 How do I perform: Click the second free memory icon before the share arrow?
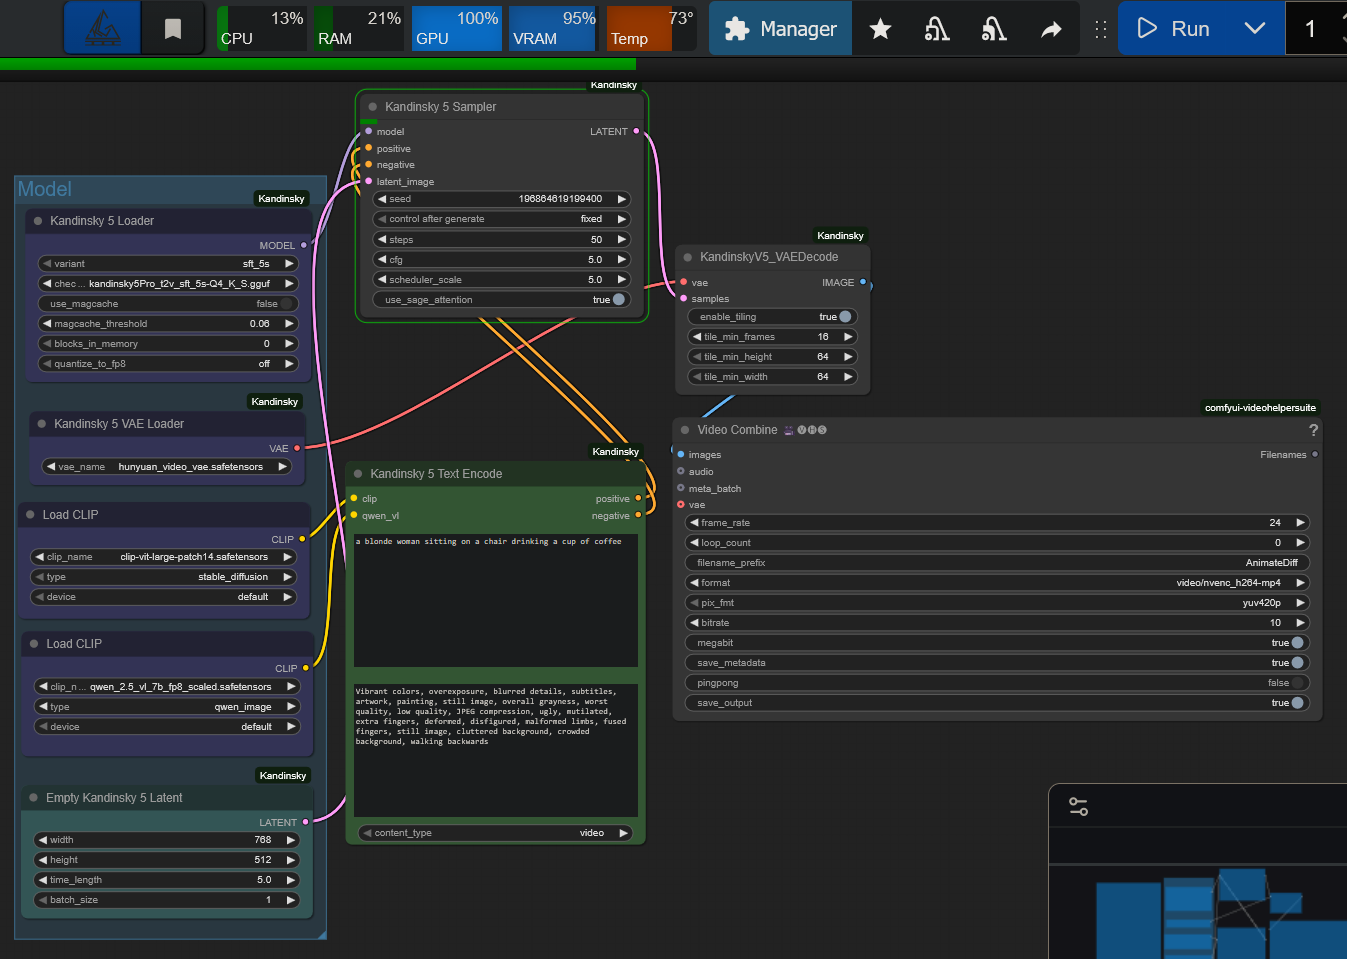(x=993, y=29)
